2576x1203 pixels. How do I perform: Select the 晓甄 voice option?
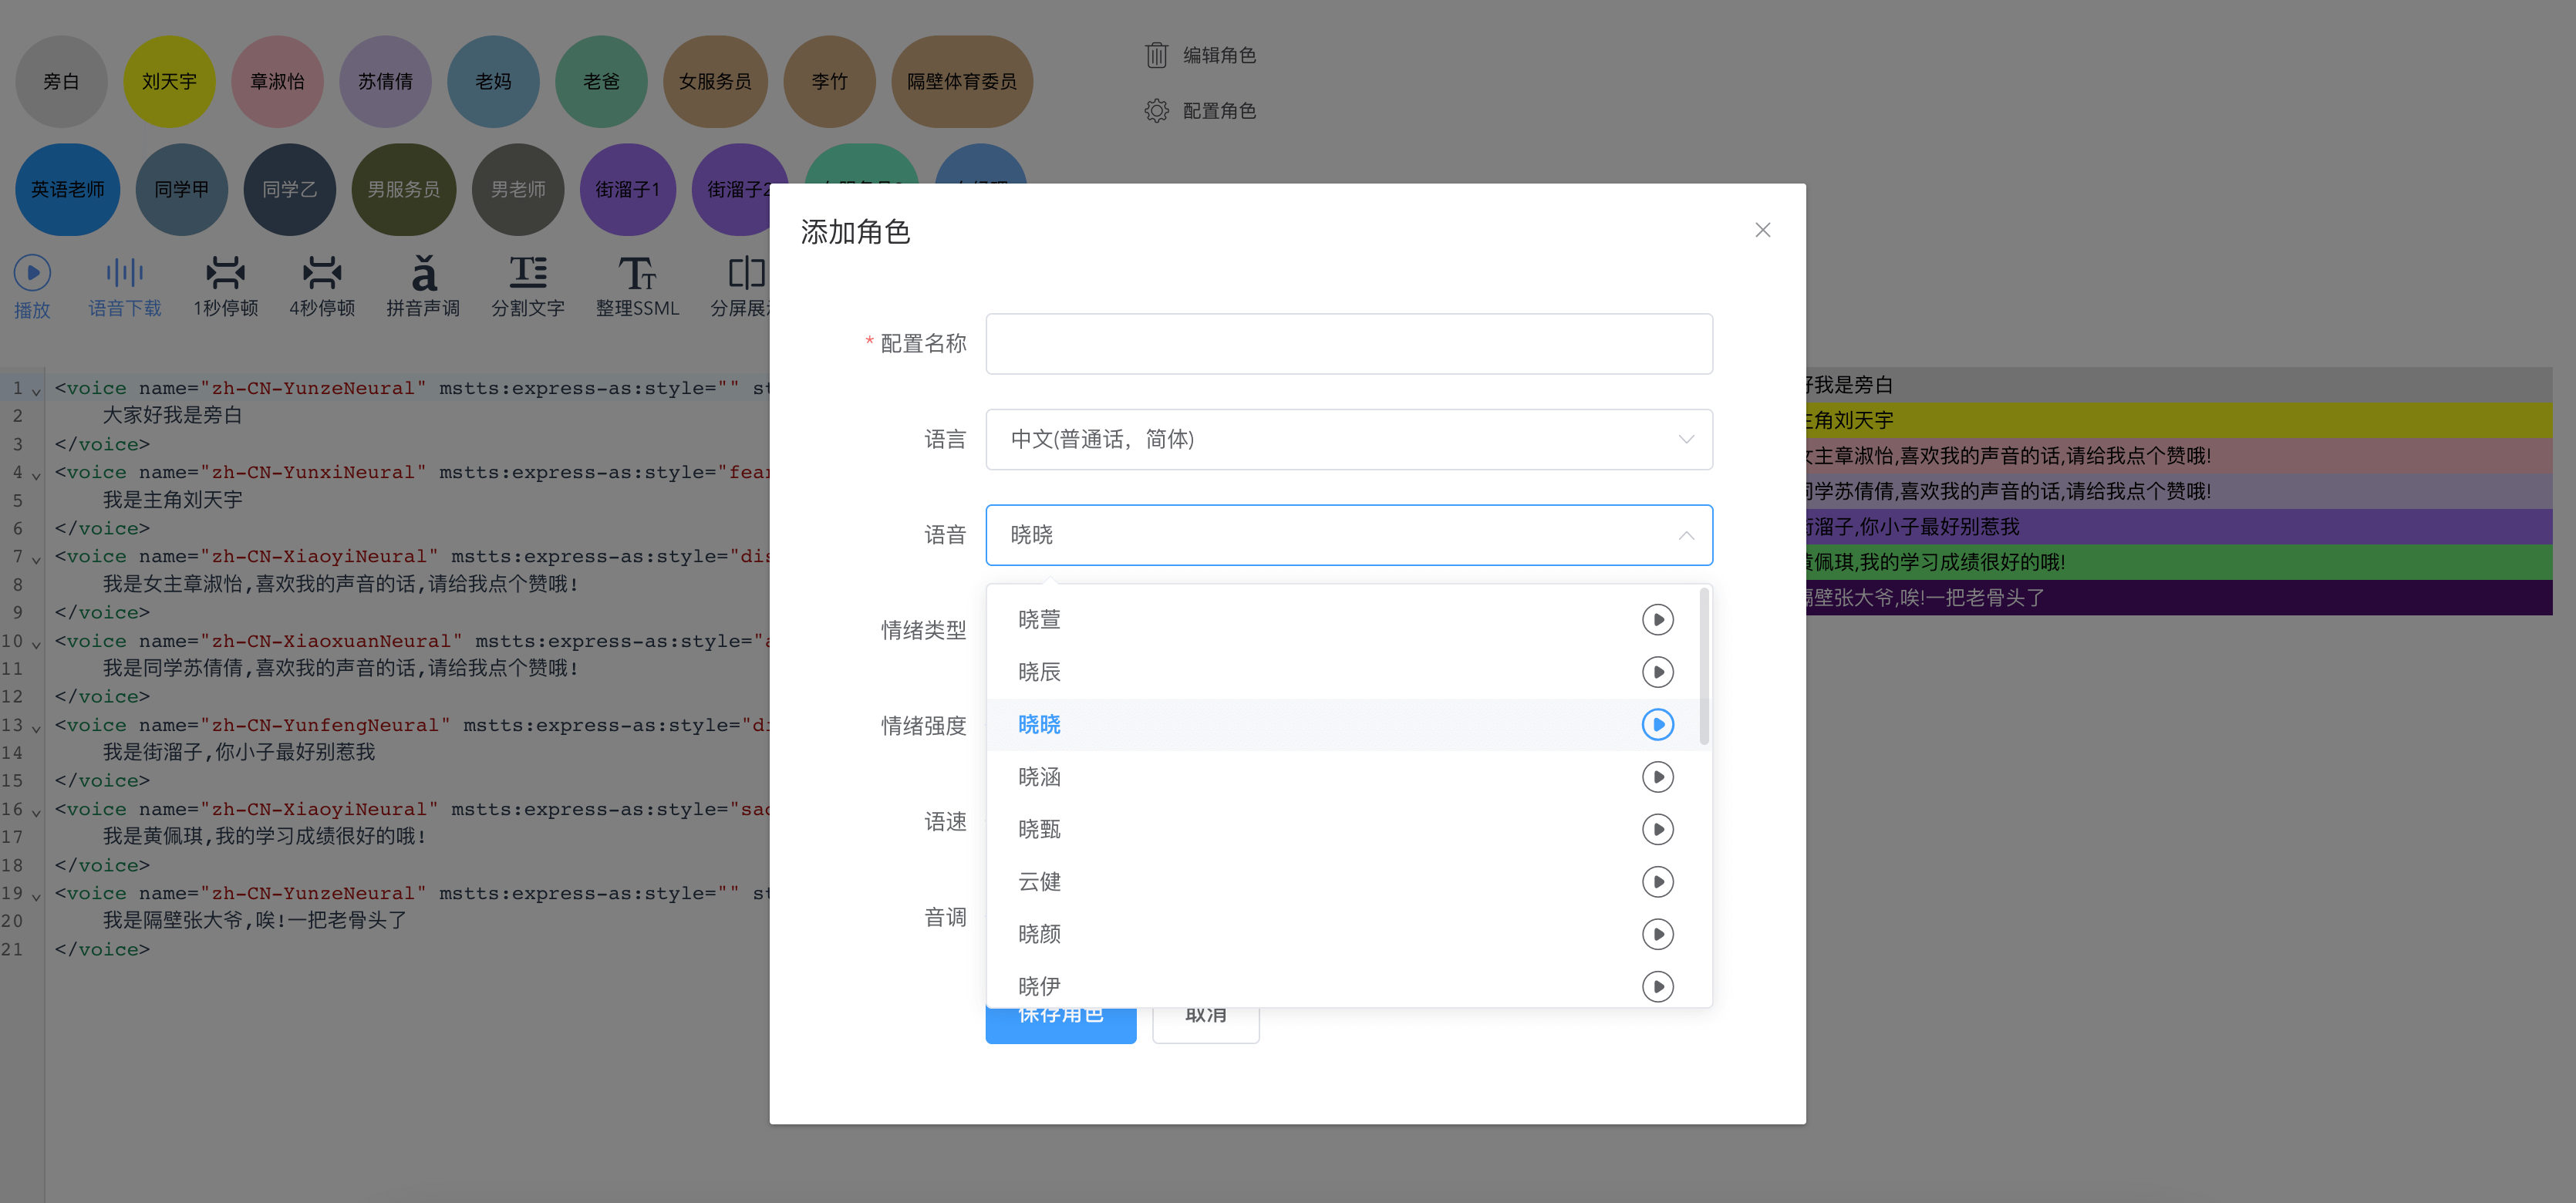click(1039, 828)
